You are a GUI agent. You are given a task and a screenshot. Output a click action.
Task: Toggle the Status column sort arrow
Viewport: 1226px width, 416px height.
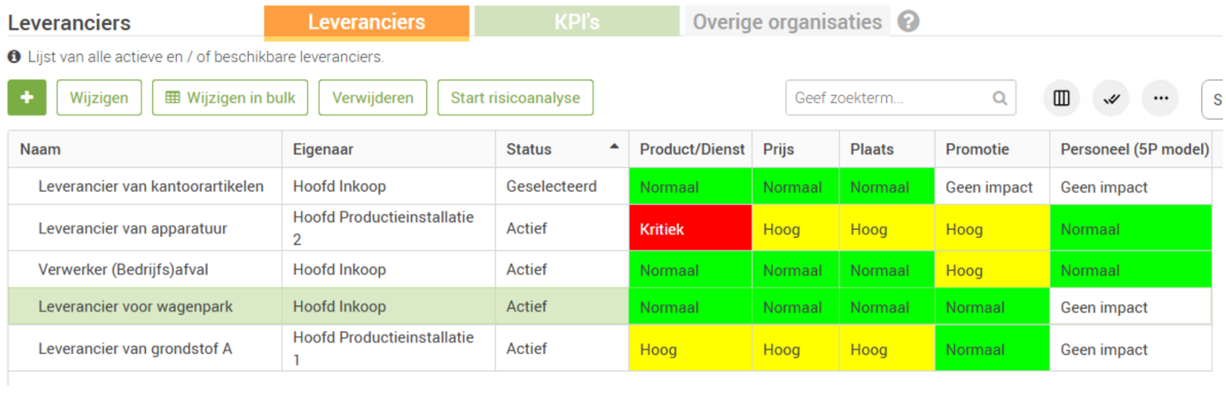click(613, 148)
